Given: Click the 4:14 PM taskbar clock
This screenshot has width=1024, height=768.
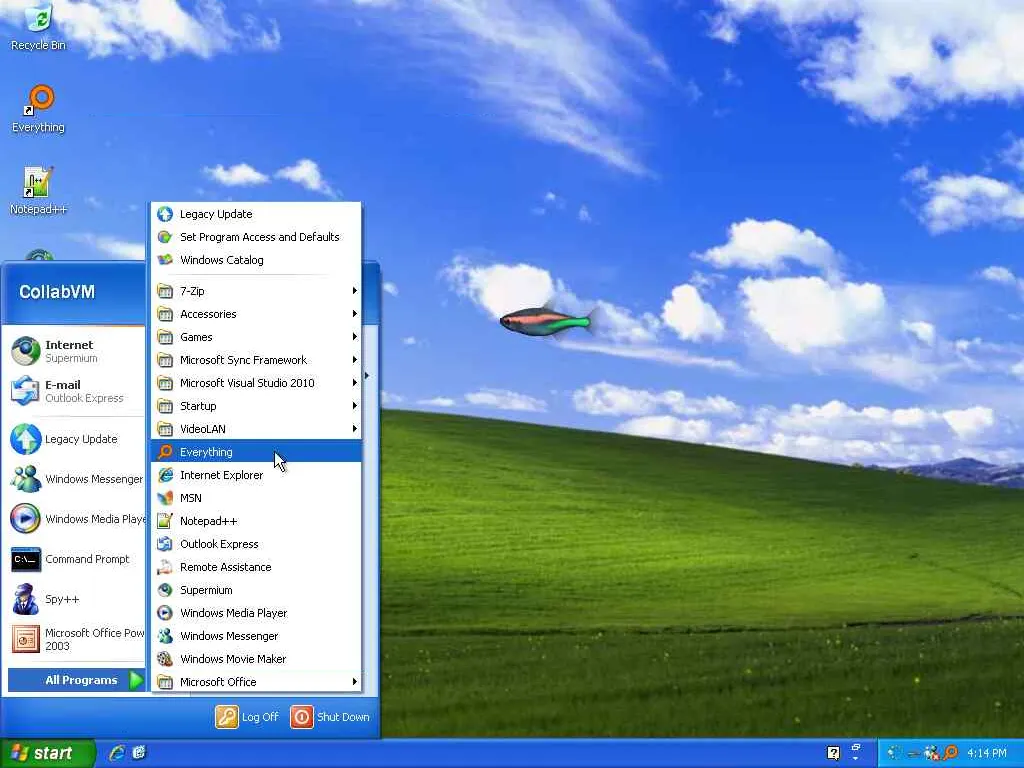Looking at the screenshot, I should (x=987, y=754).
